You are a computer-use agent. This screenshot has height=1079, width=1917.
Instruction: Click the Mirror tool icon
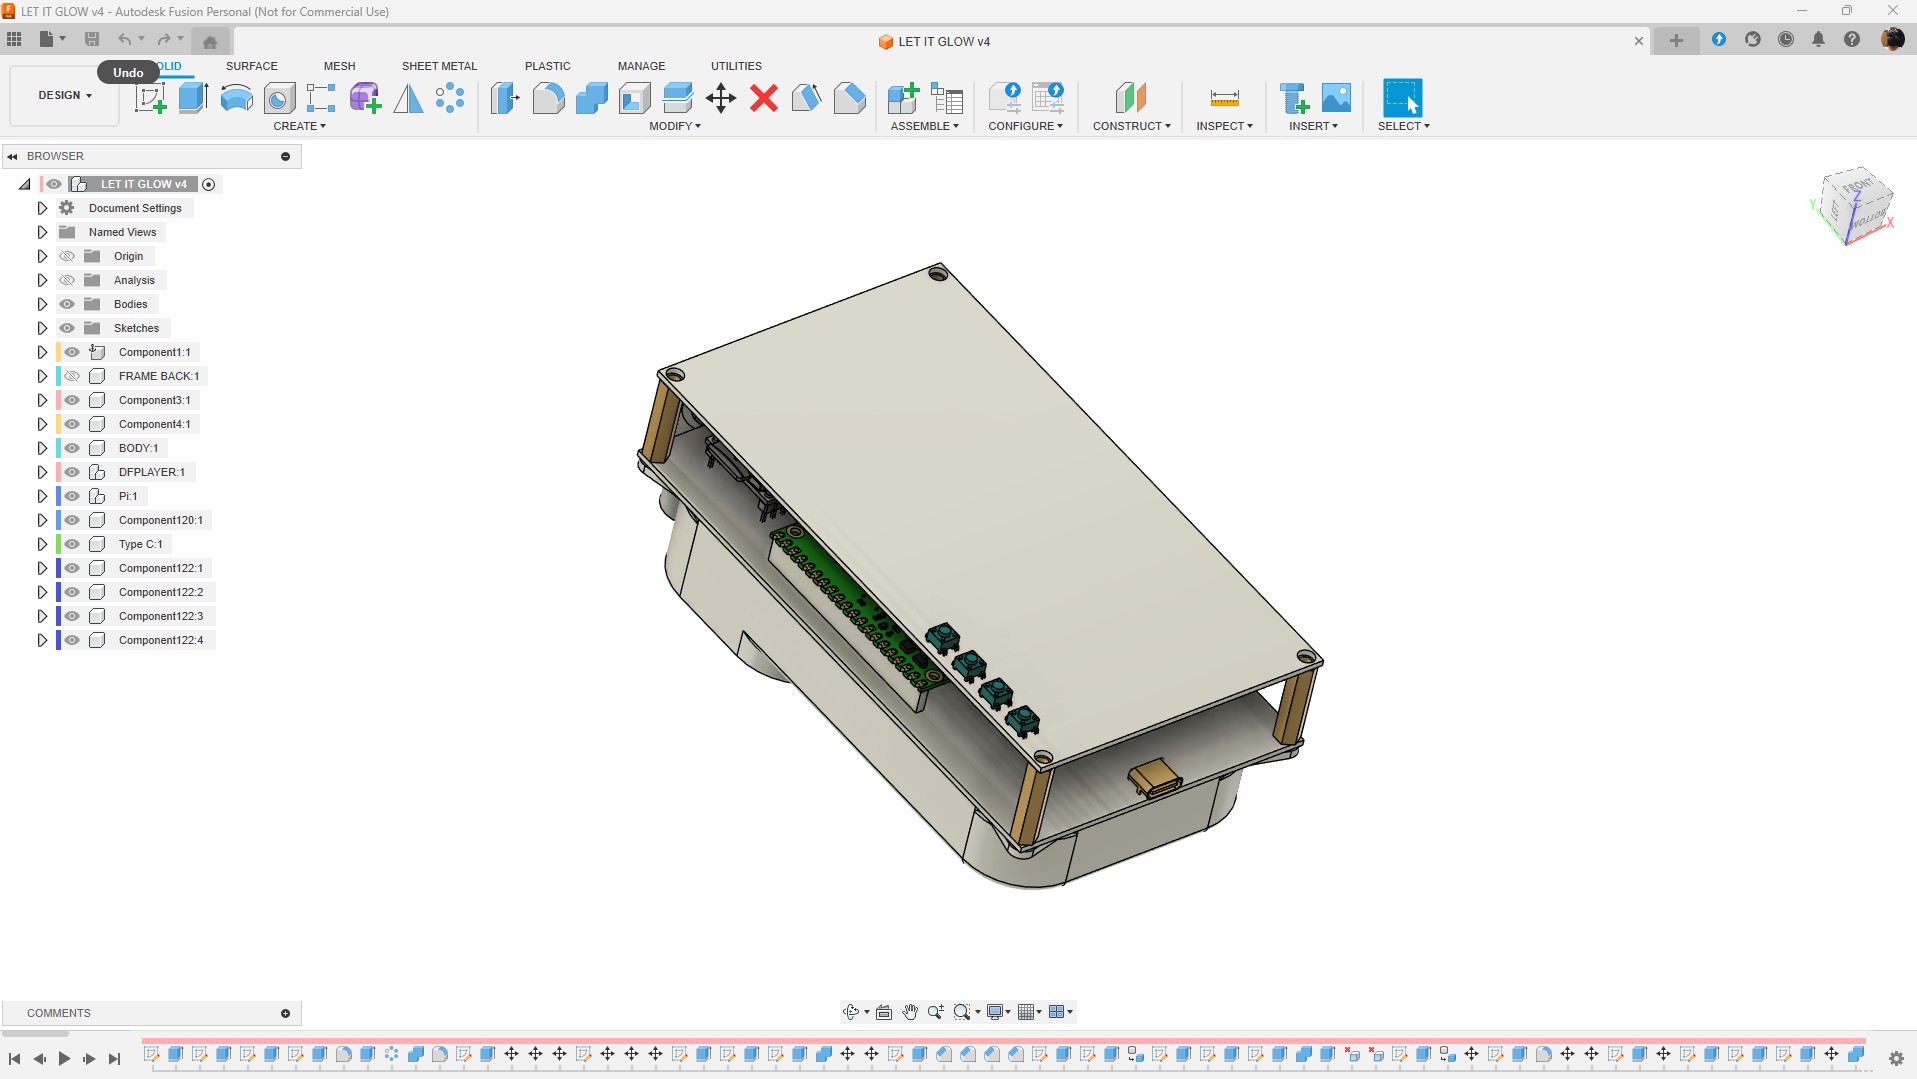pos(408,98)
